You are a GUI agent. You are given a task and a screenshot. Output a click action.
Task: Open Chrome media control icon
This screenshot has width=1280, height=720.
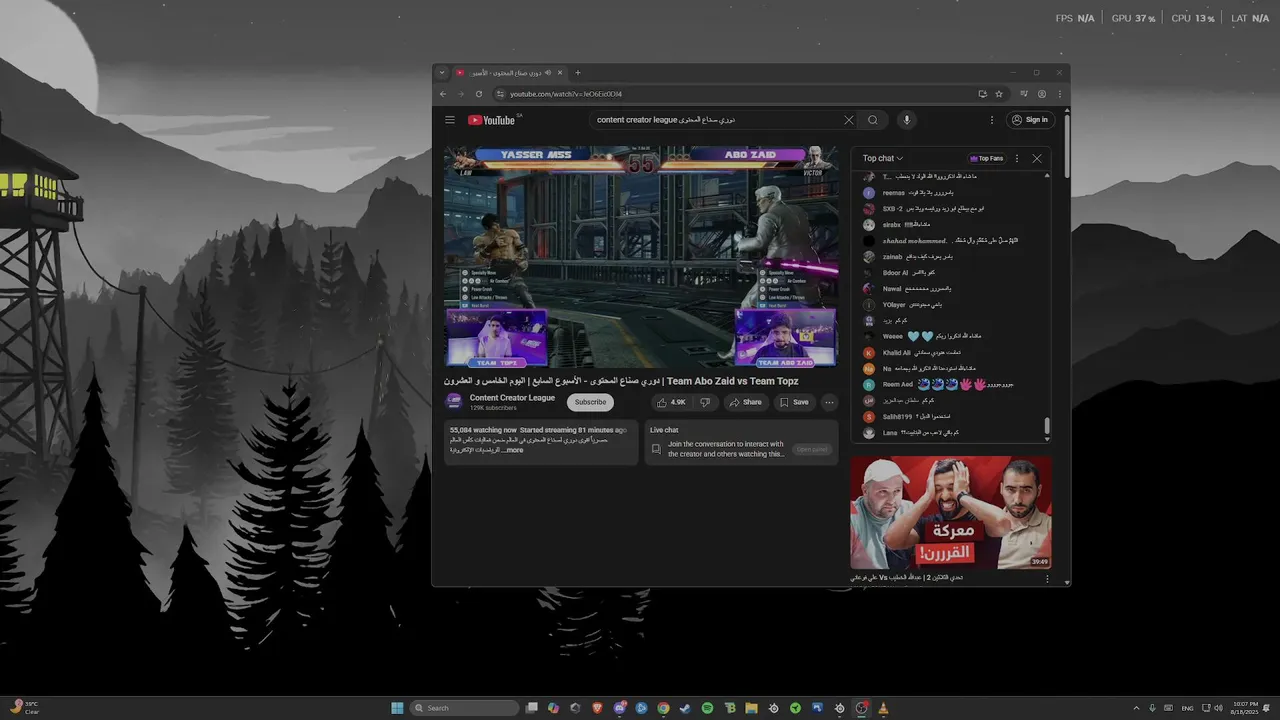pos(1025,94)
